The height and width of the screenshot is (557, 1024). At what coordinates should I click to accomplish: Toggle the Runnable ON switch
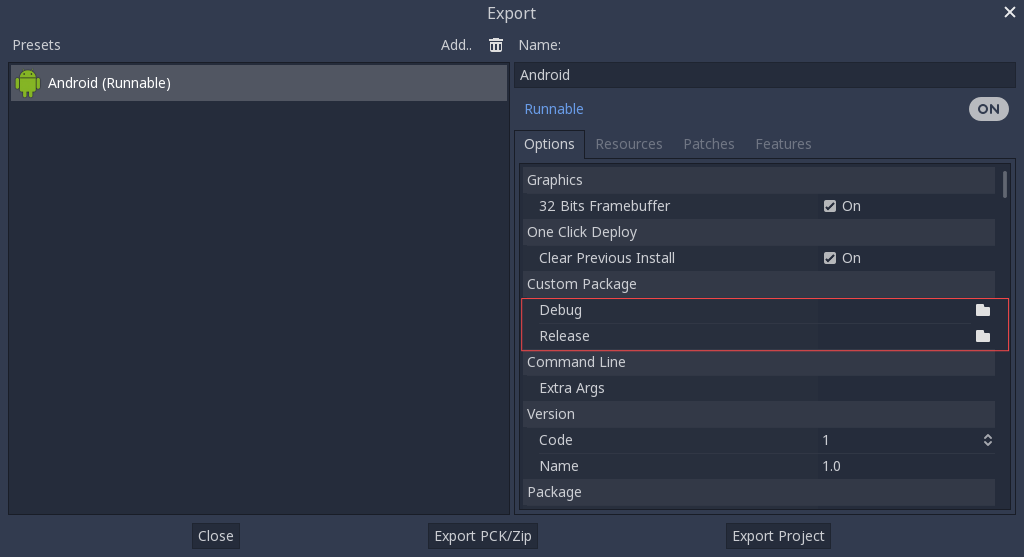988,109
